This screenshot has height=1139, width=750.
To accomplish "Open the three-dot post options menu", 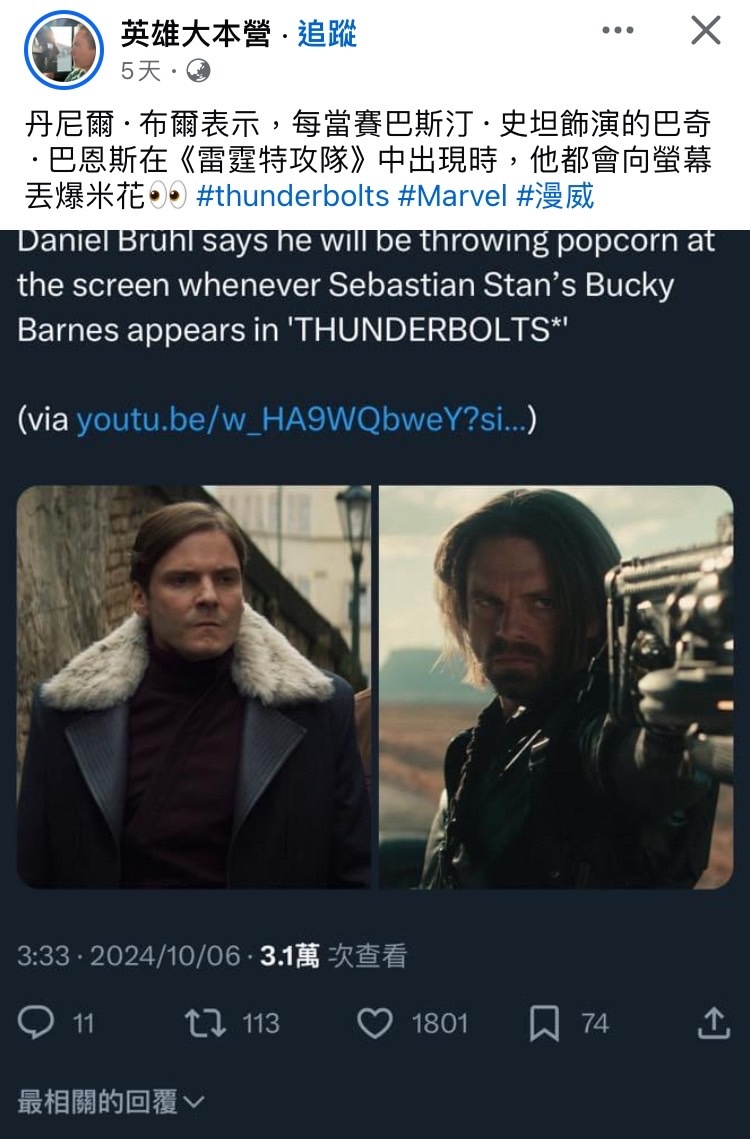I will click(618, 31).
